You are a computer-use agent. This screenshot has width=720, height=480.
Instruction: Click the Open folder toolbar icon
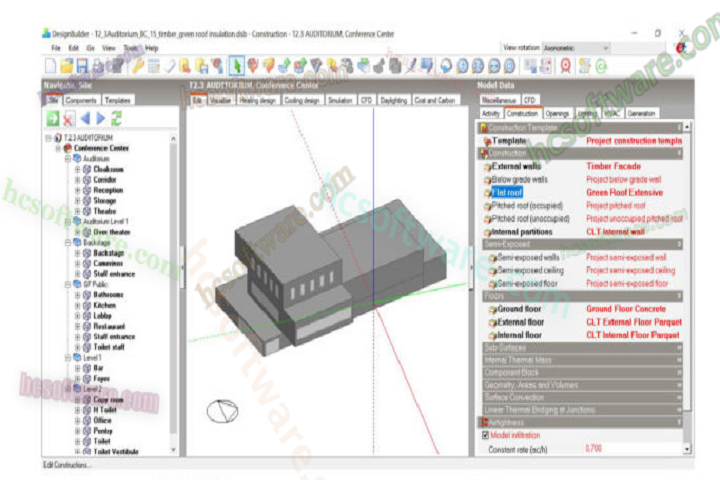click(x=67, y=66)
